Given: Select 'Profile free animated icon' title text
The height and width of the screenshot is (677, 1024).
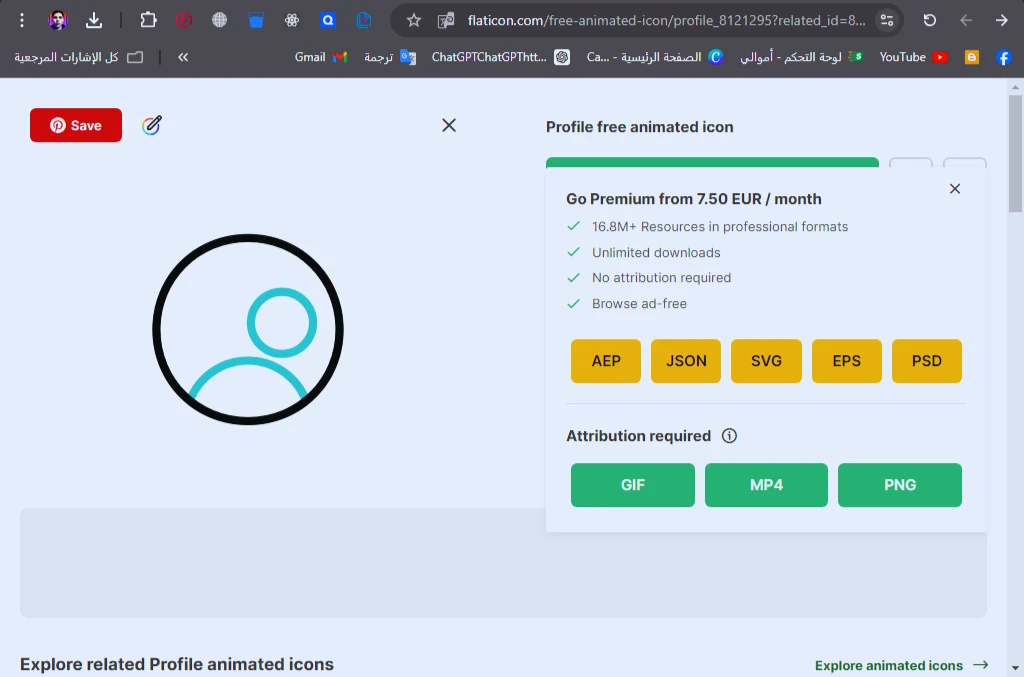Looking at the screenshot, I should coord(639,127).
